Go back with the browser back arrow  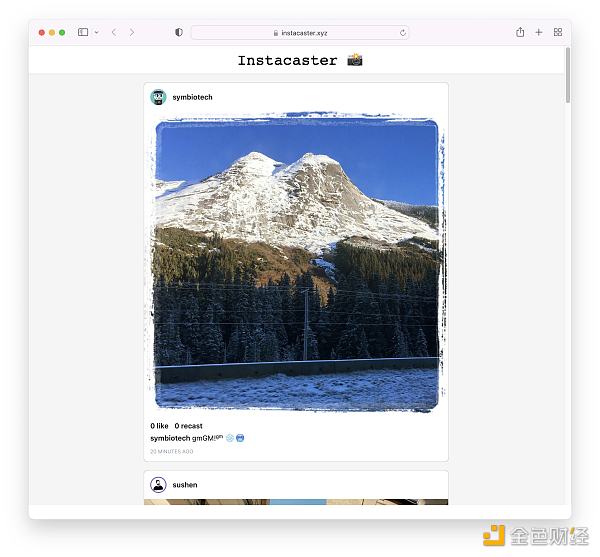(x=114, y=33)
